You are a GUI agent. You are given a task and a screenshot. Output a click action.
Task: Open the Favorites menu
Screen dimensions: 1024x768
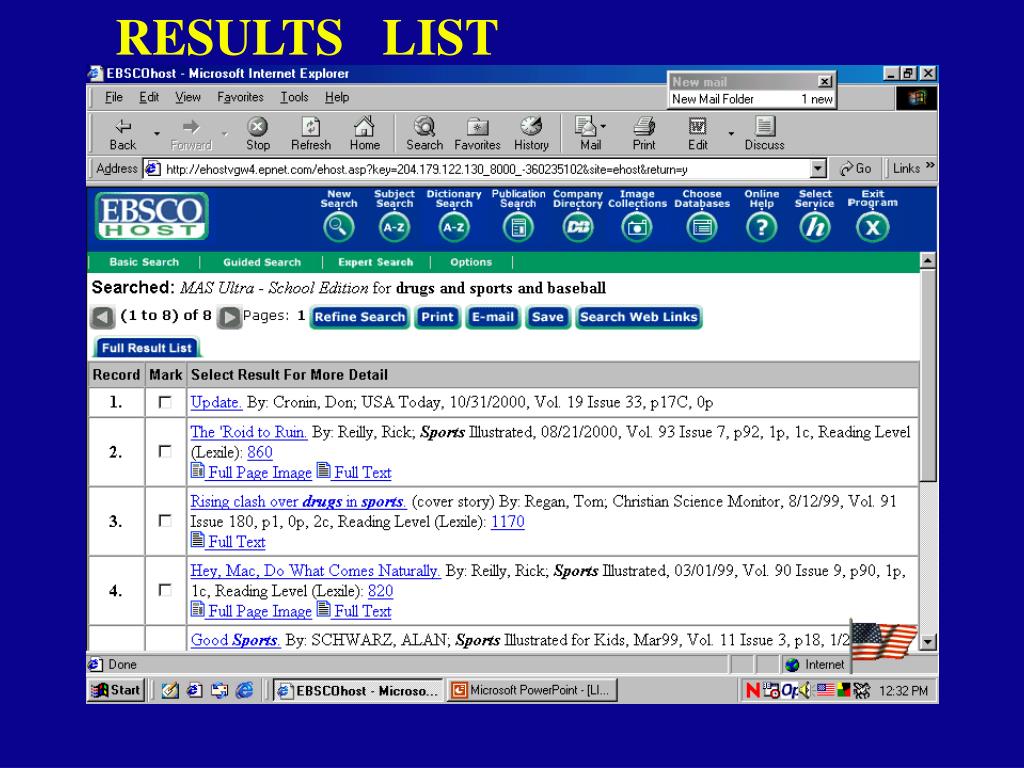point(240,97)
